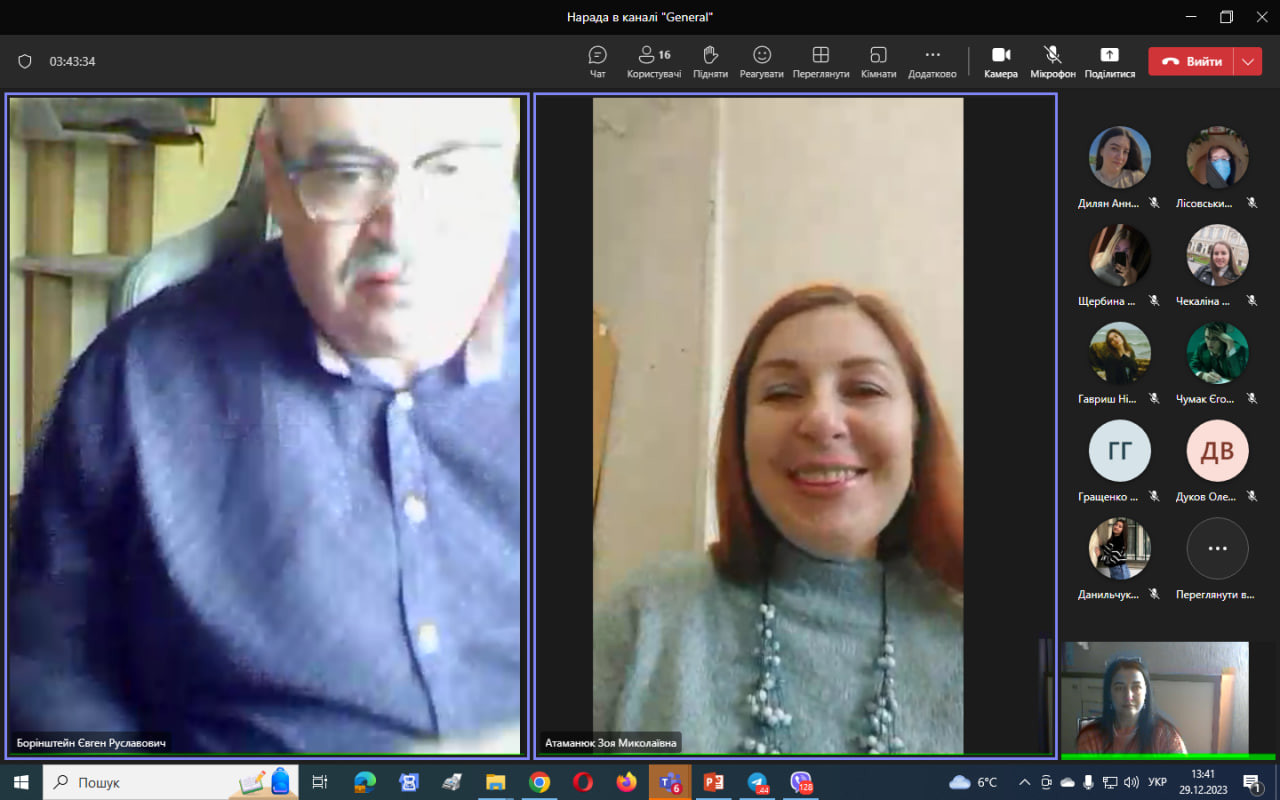Image resolution: width=1280 pixels, height=800 pixels.
Task: Select Атаманюк Зоя Миколаївна's video tile
Action: pyautogui.click(x=795, y=426)
